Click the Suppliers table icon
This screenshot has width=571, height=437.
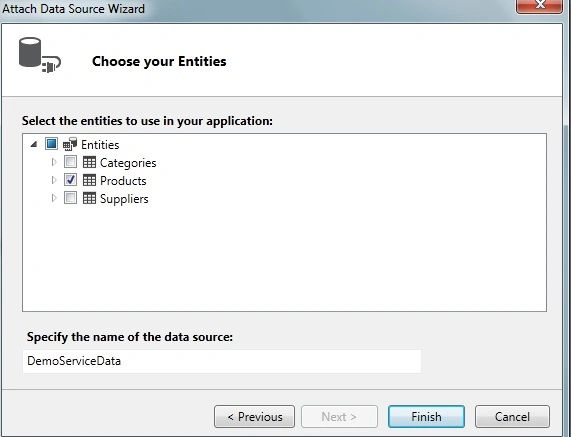coord(89,198)
